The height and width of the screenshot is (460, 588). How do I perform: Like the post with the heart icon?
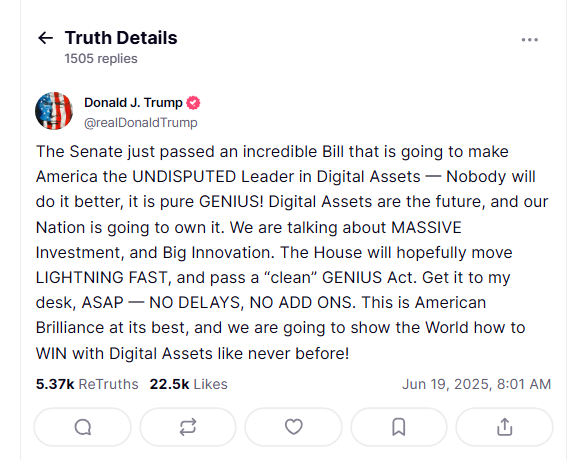click(294, 427)
